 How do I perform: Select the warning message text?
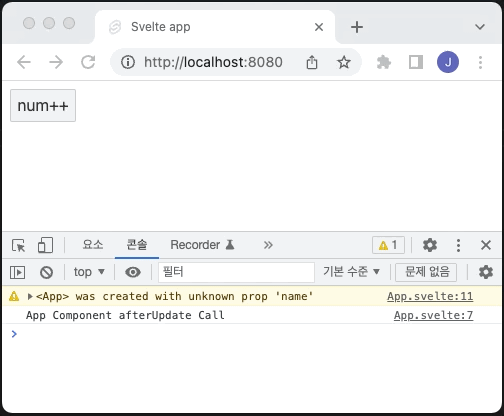[x=174, y=296]
